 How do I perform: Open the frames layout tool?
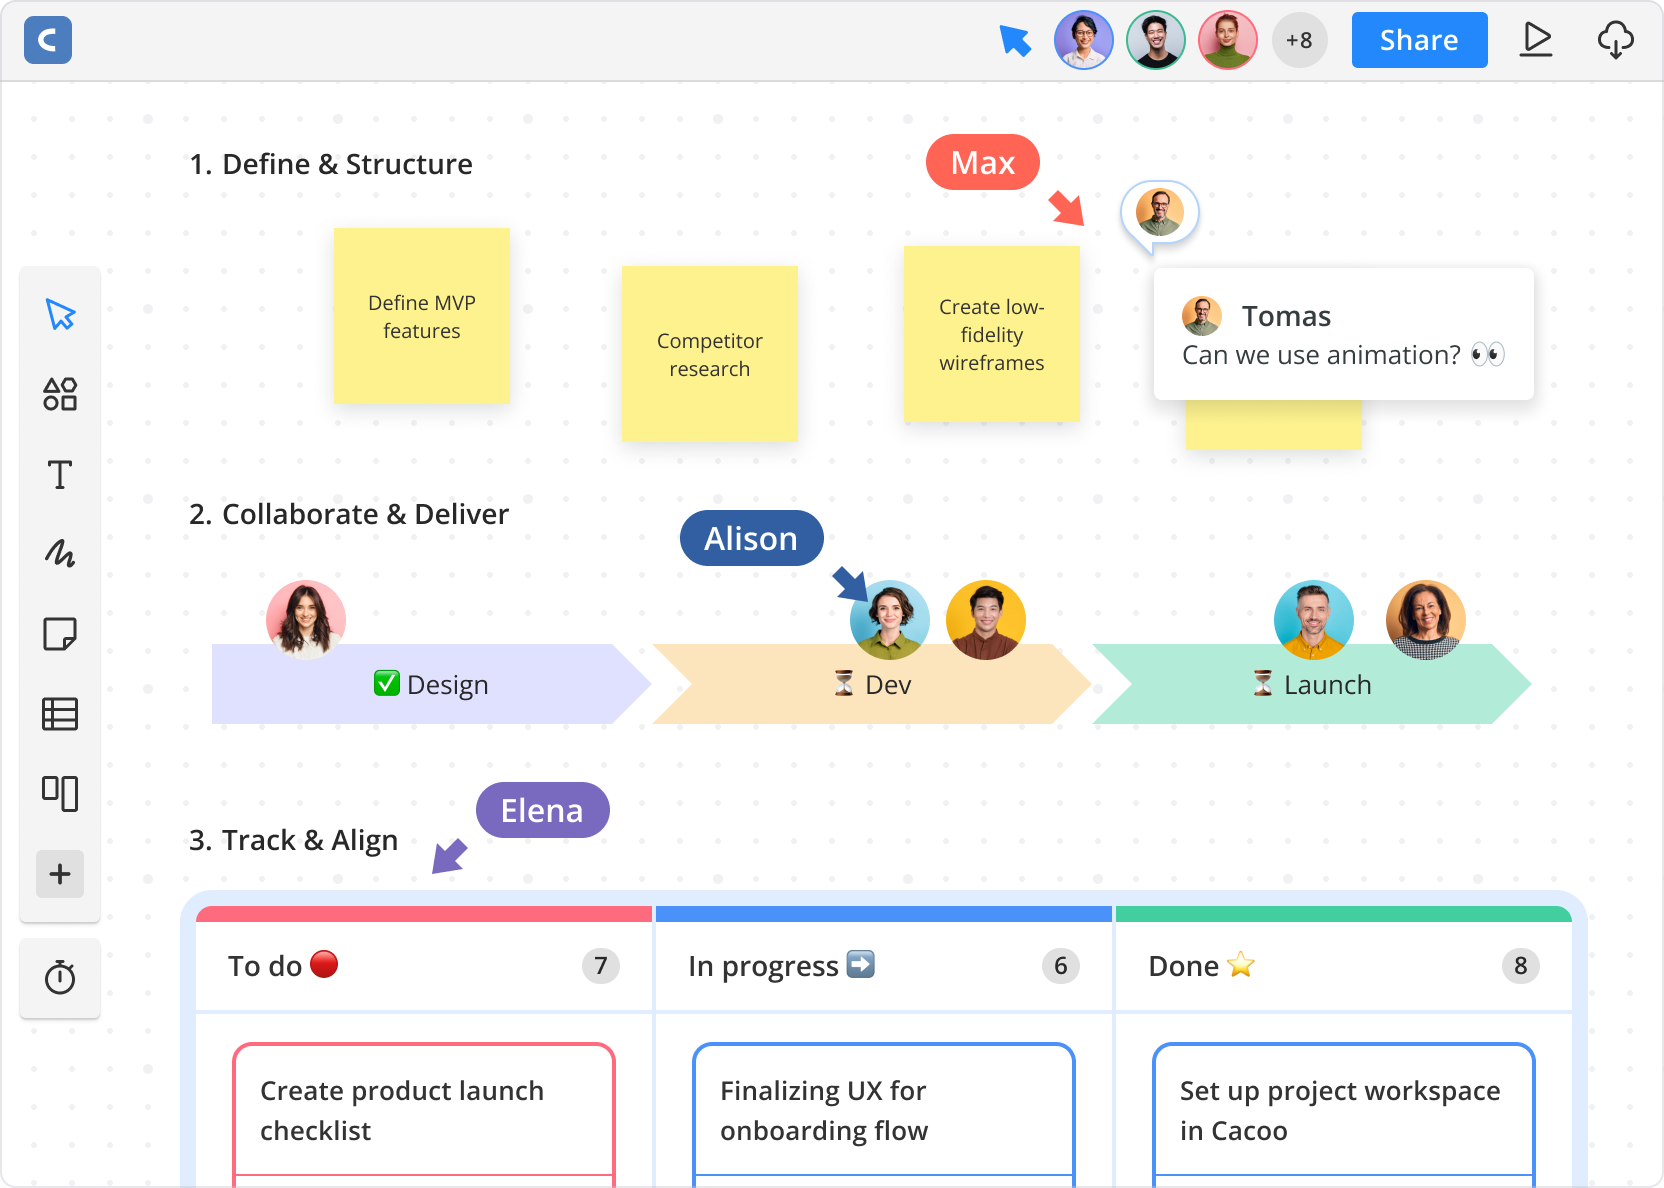pos(60,793)
